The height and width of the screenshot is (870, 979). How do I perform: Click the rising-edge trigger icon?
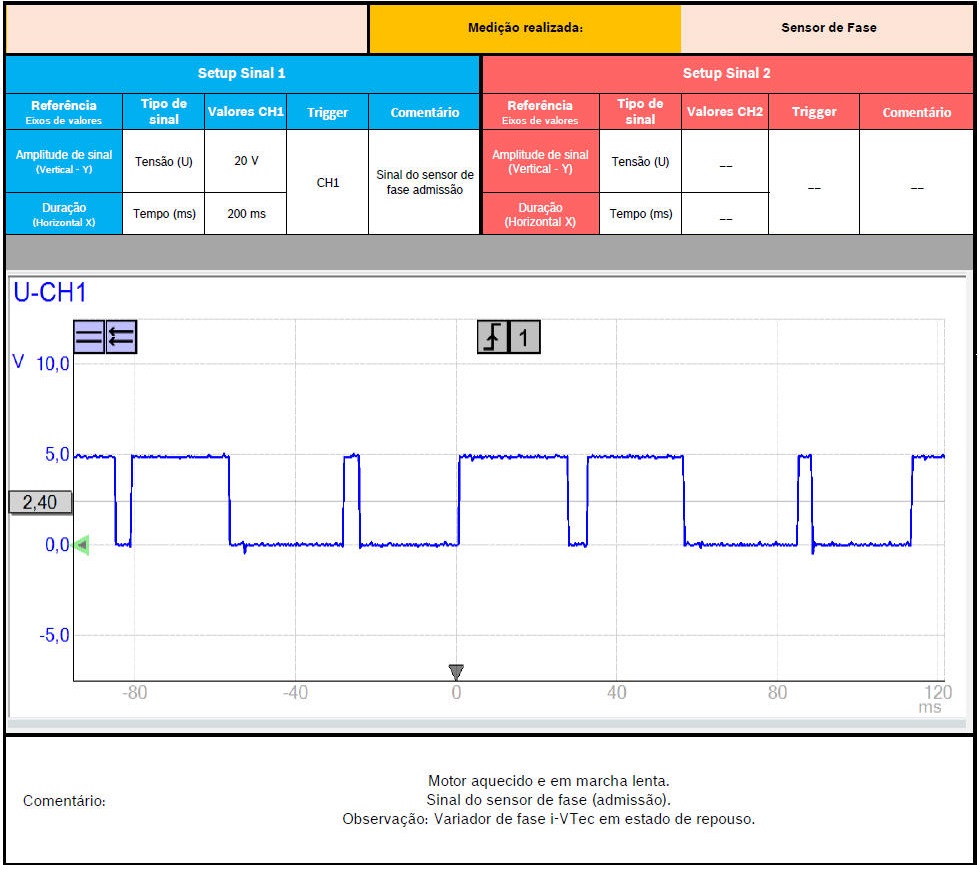493,338
